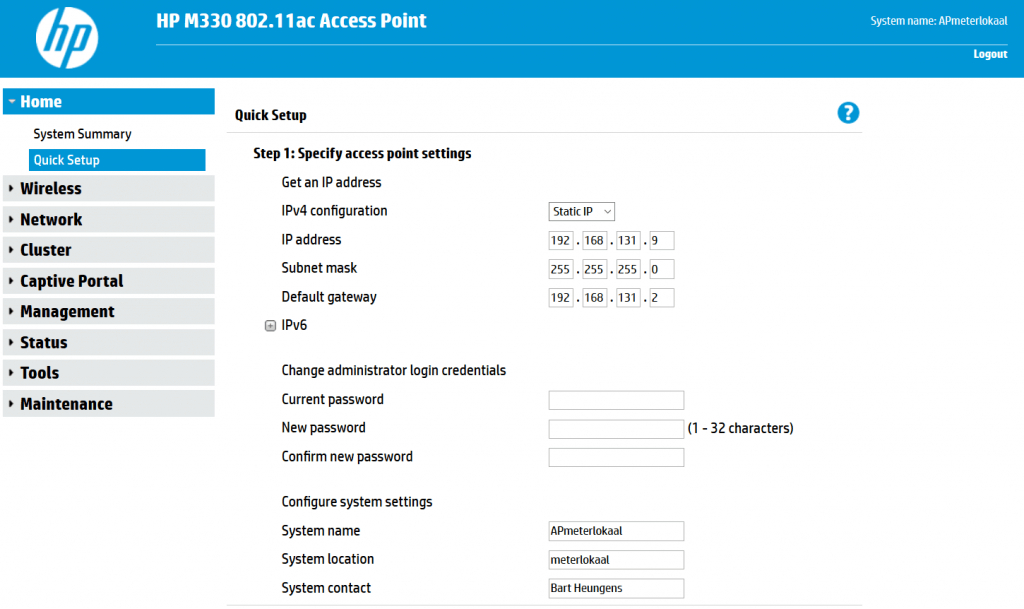Click the first octet of IP address

pos(561,240)
